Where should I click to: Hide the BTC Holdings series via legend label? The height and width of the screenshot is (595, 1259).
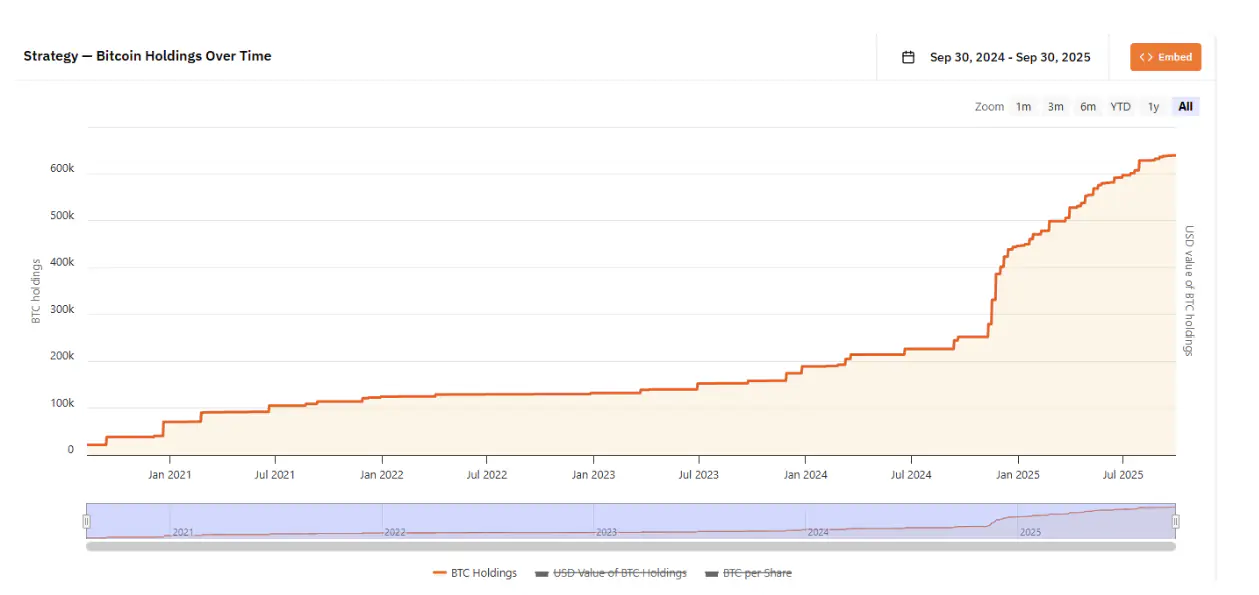(485, 573)
